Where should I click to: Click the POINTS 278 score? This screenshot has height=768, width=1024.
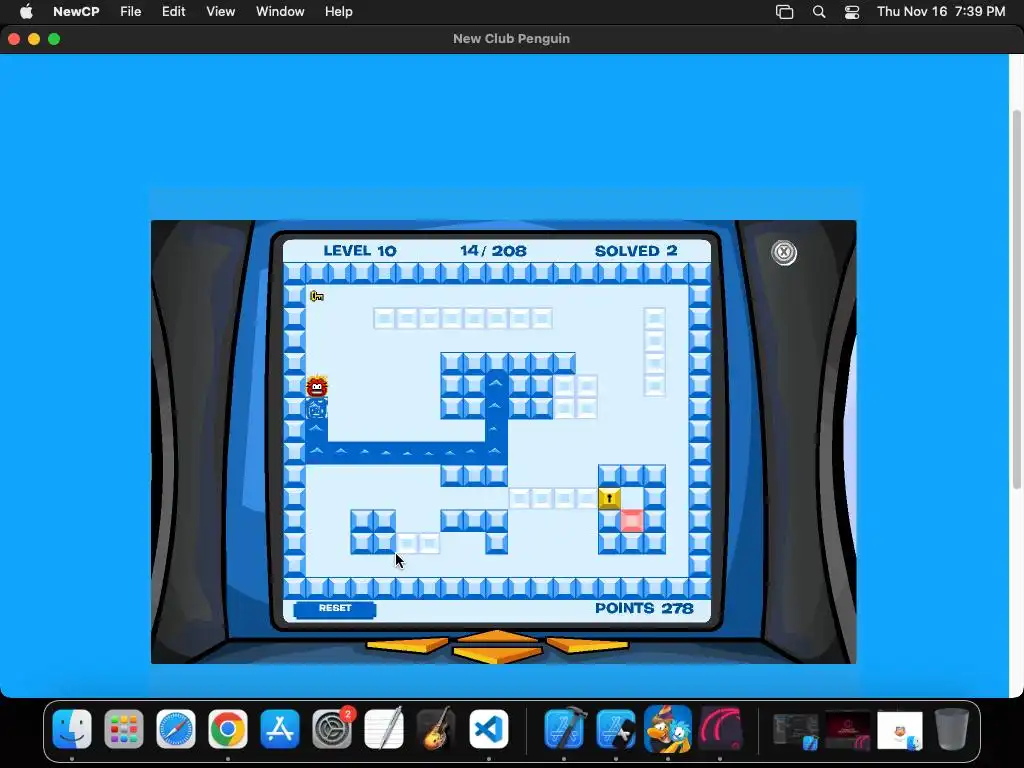pyautogui.click(x=644, y=609)
